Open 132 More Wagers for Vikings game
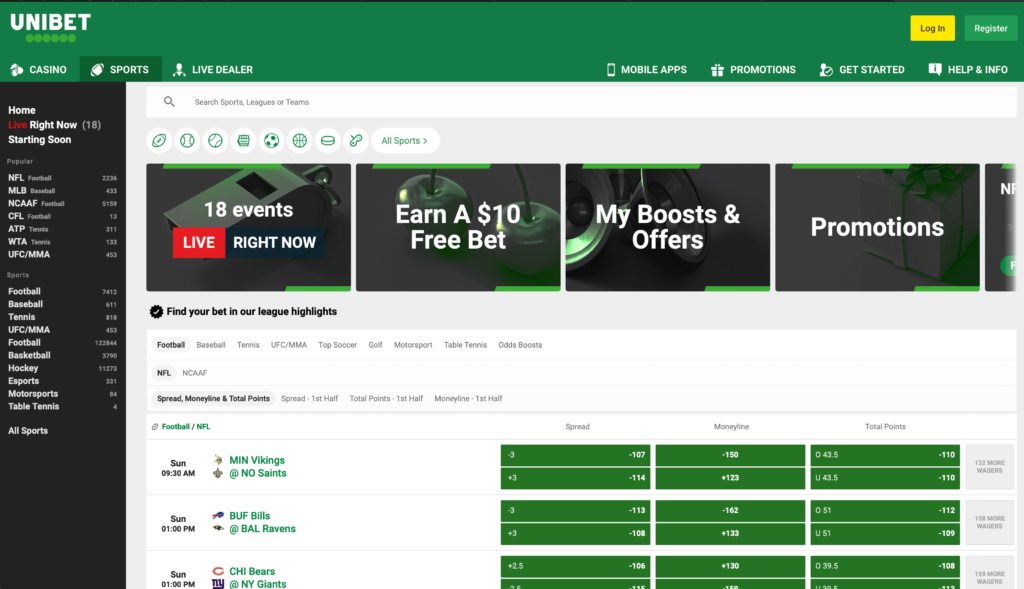Viewport: 1024px width, 589px height. pos(989,466)
